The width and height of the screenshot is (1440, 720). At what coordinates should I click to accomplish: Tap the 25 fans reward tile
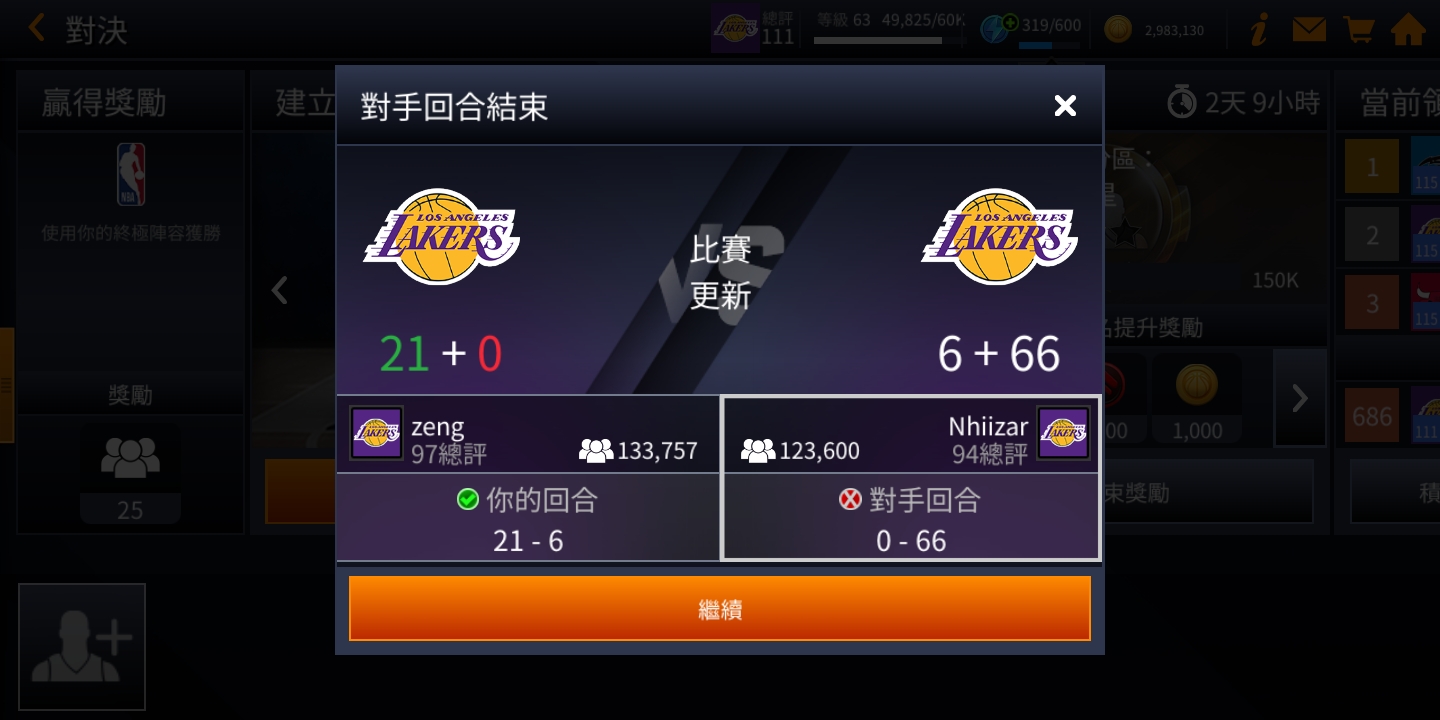point(130,474)
